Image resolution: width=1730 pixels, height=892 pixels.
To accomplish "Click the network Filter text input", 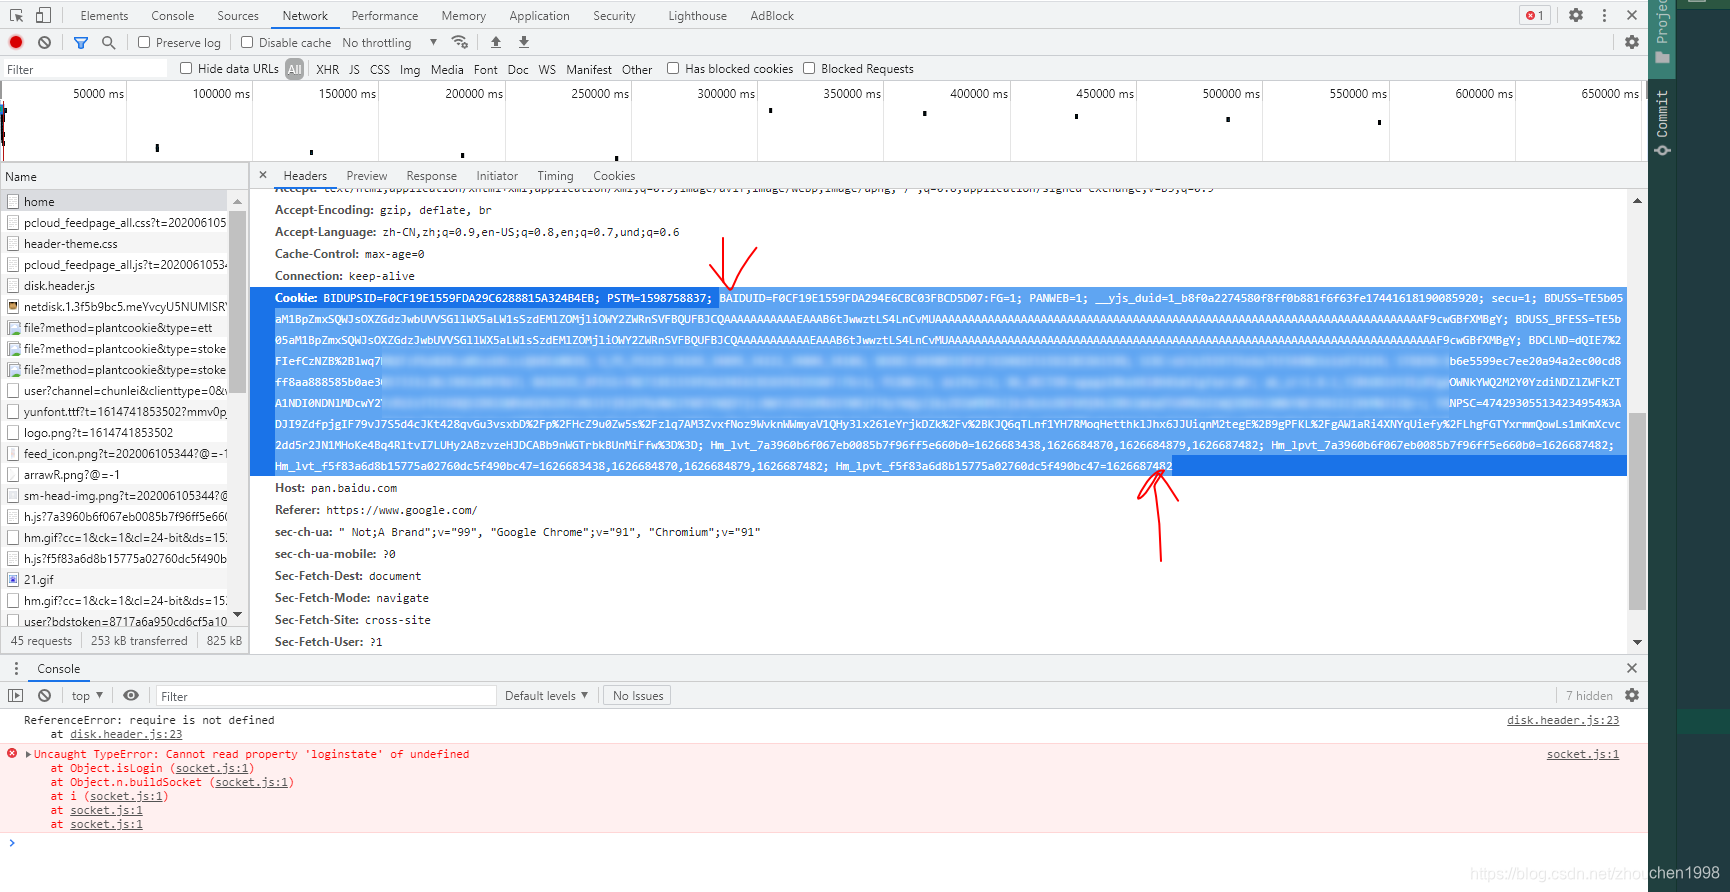I will [x=85, y=69].
